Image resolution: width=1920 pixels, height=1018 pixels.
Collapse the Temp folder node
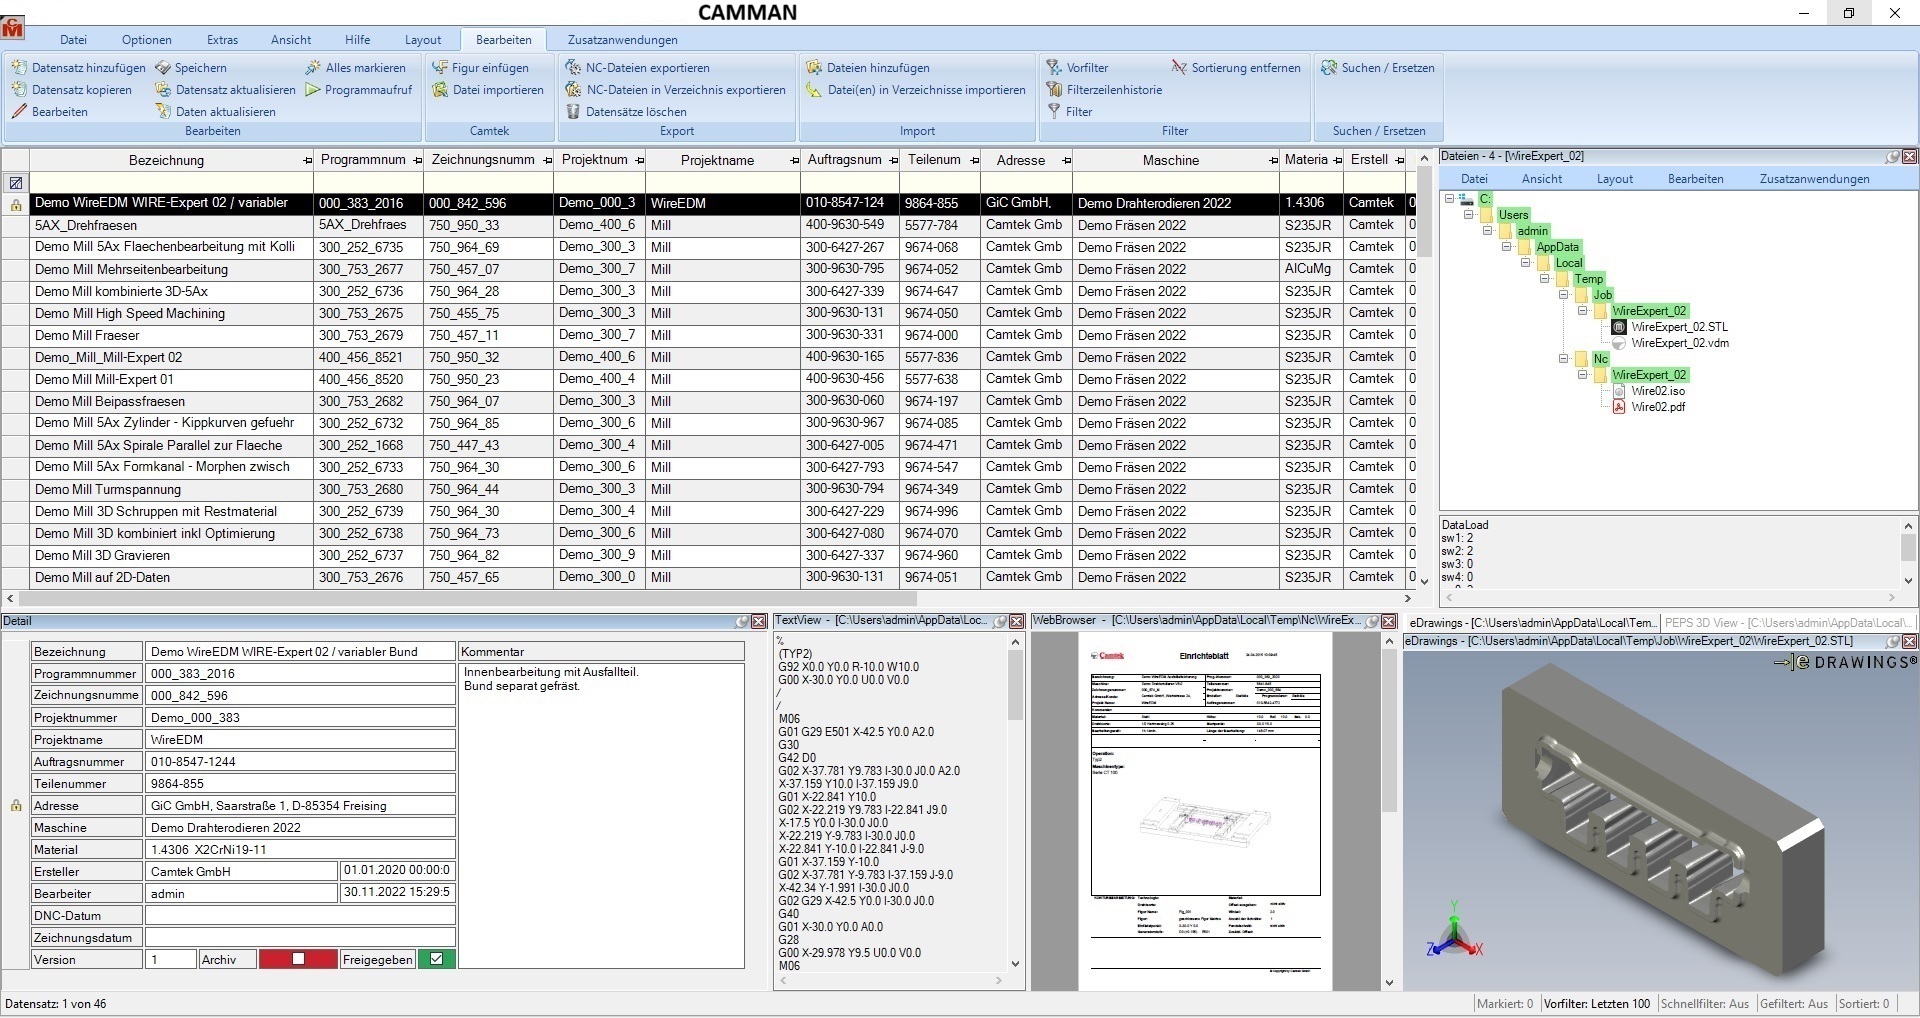(1545, 279)
